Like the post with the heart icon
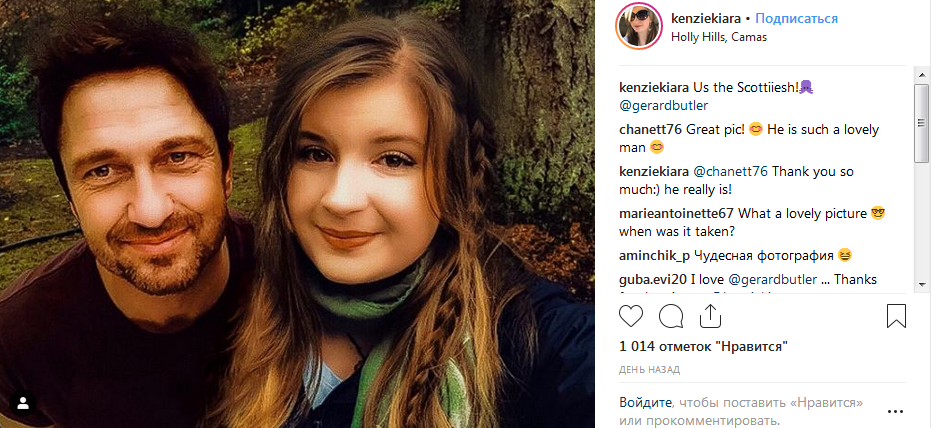Viewport: 931px width, 428px height. click(x=631, y=316)
